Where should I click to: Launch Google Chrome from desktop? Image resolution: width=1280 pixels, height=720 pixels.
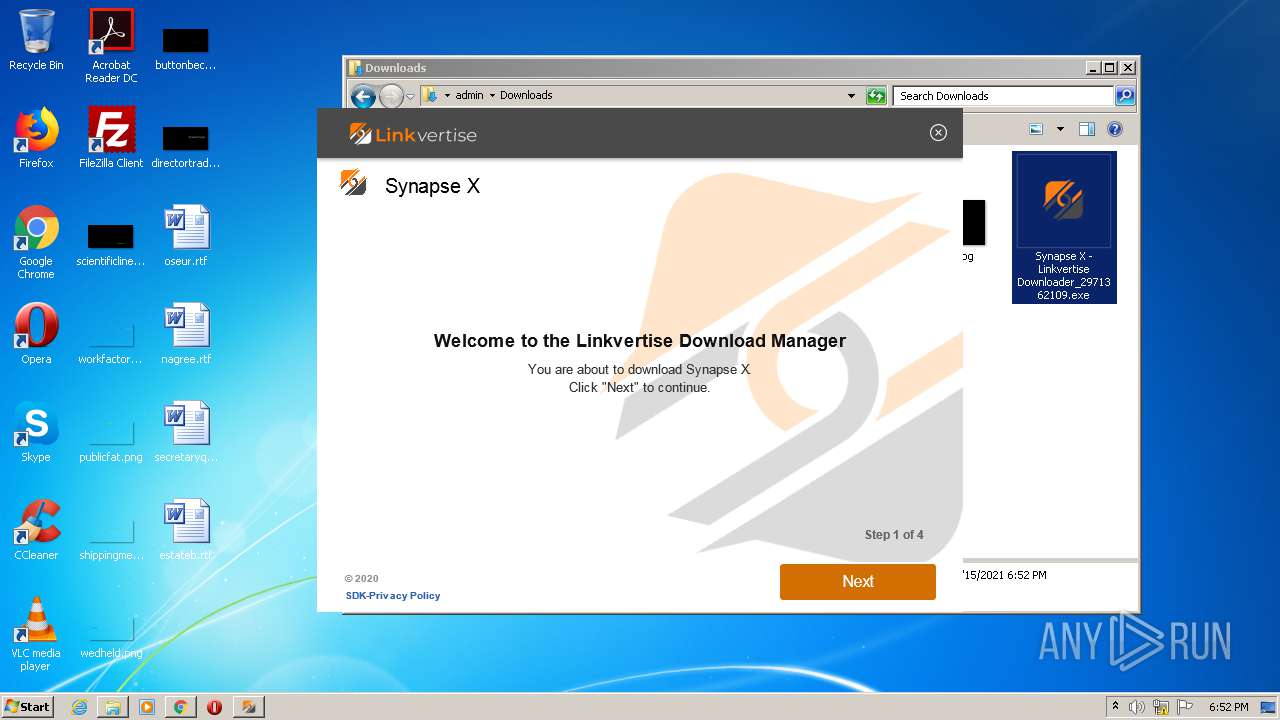click(36, 242)
